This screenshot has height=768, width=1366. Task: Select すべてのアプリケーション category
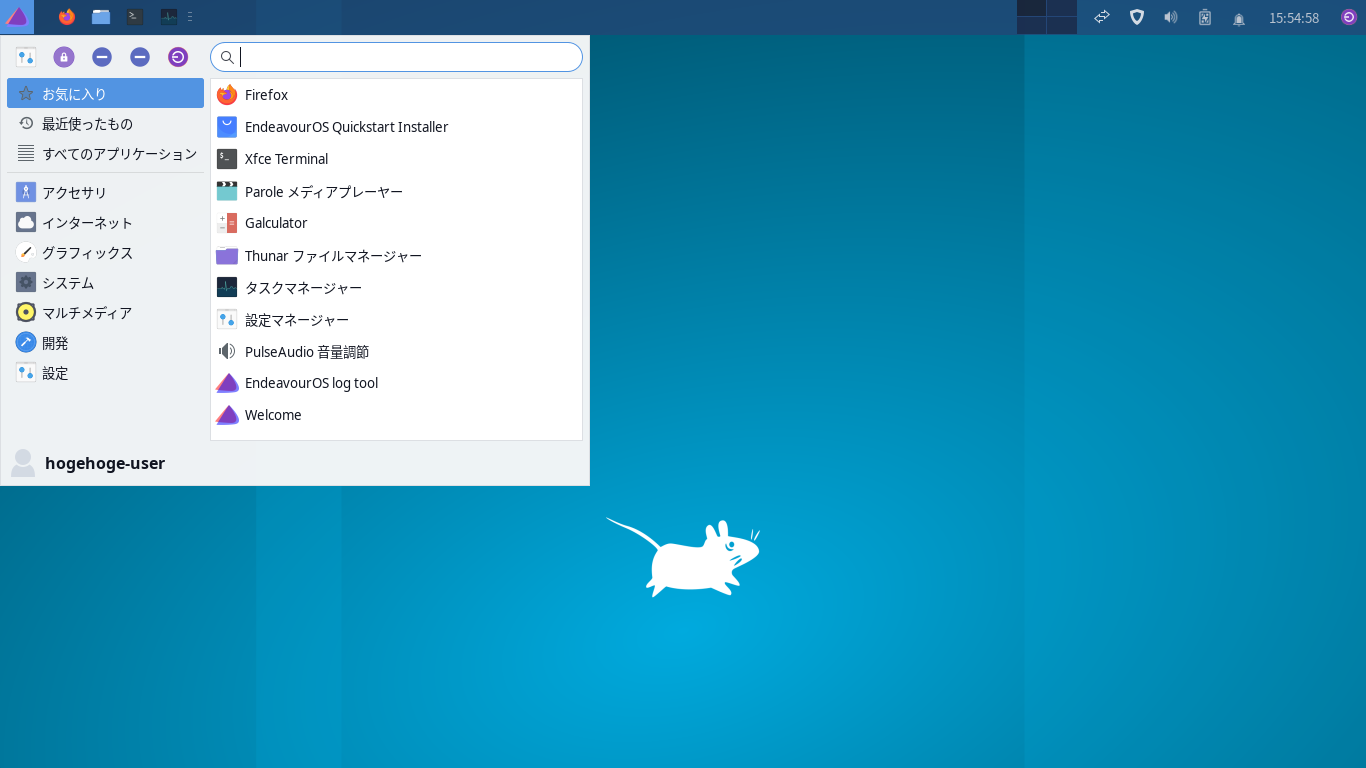pos(105,153)
